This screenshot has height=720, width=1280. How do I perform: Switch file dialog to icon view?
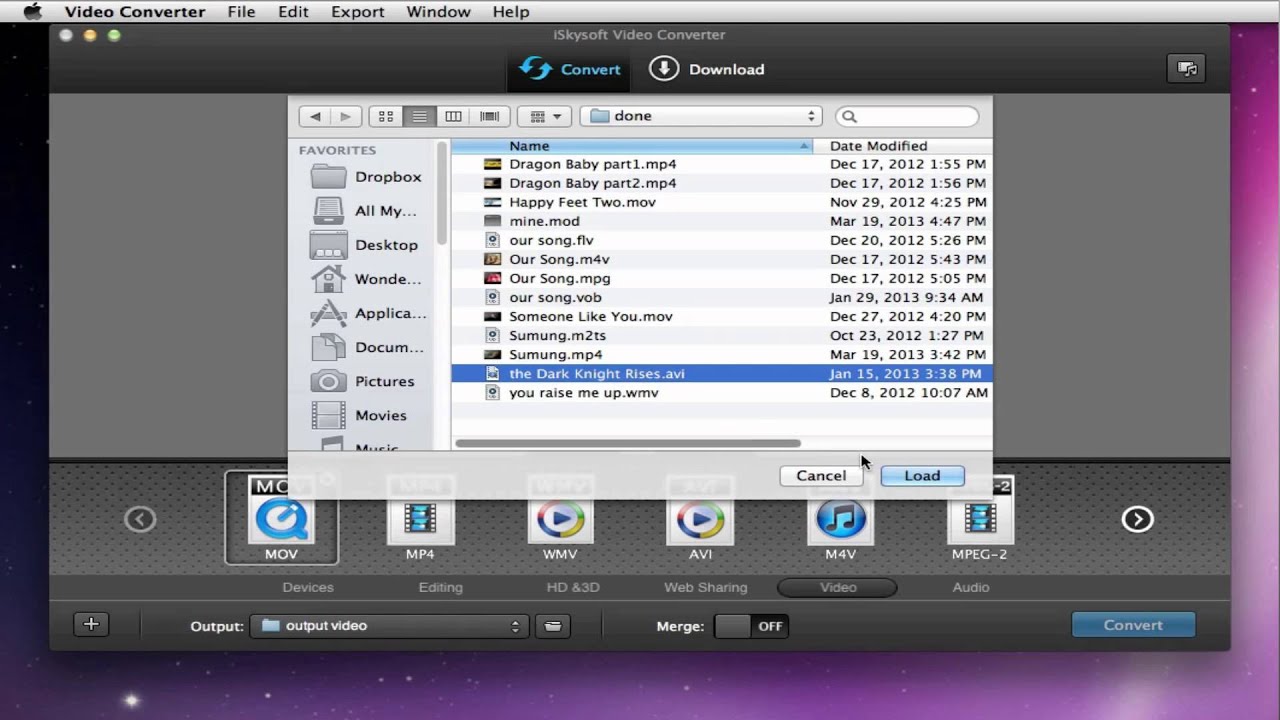pos(386,116)
